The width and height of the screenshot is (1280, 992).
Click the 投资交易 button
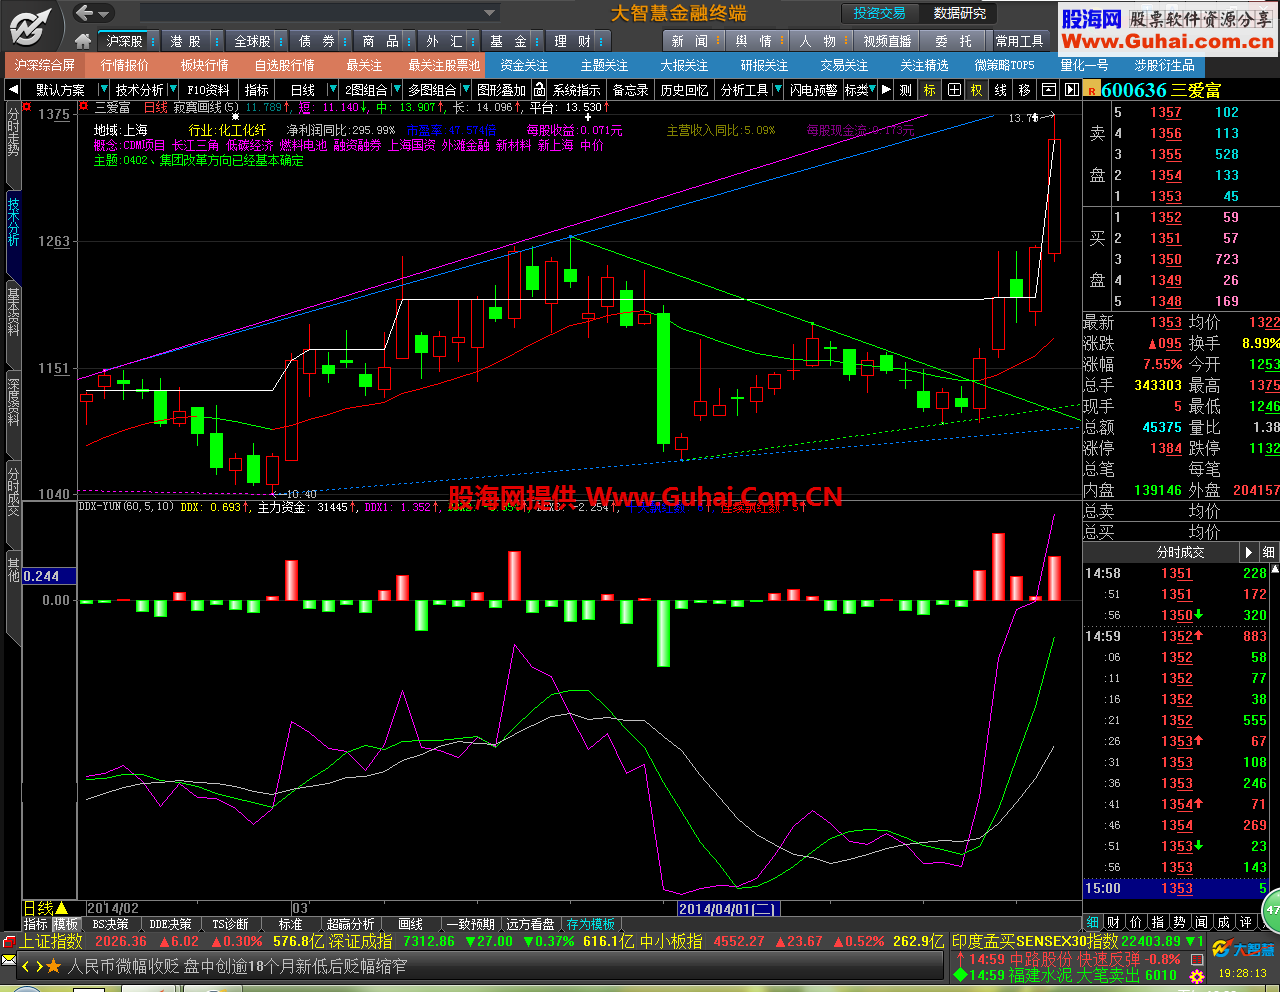(x=880, y=13)
